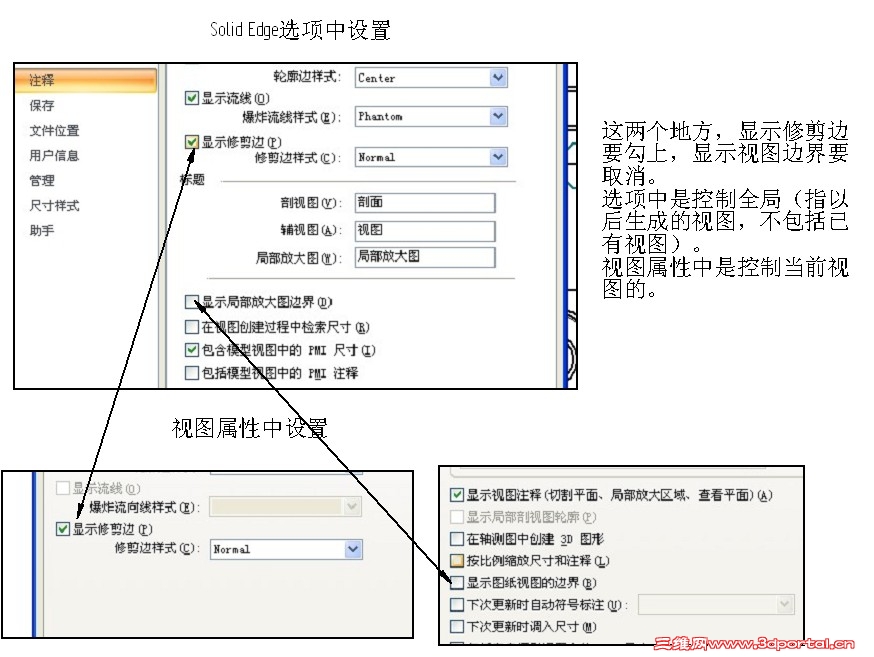Enable 下次更新时调入尺寸 checkbox
The image size is (874, 657).
point(457,627)
